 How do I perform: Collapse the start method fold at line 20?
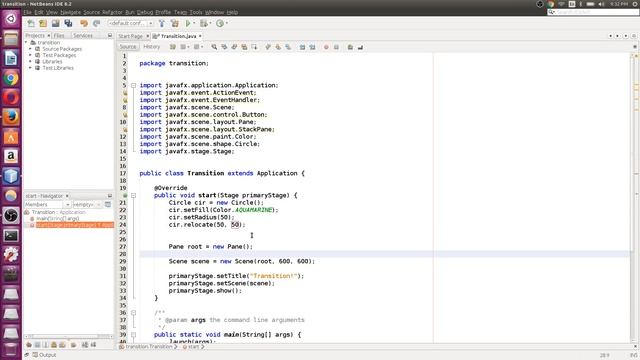pos(133,196)
